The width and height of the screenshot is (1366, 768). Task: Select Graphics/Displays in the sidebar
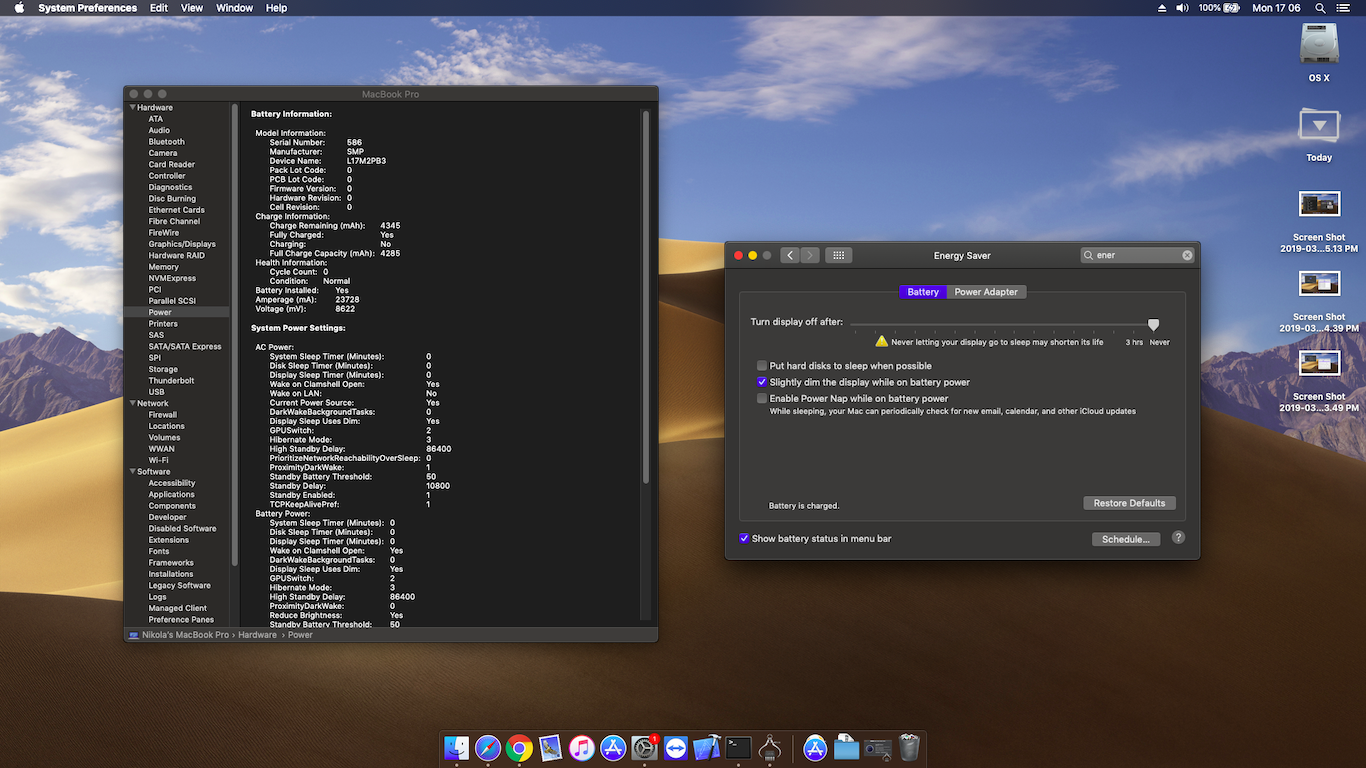click(182, 244)
